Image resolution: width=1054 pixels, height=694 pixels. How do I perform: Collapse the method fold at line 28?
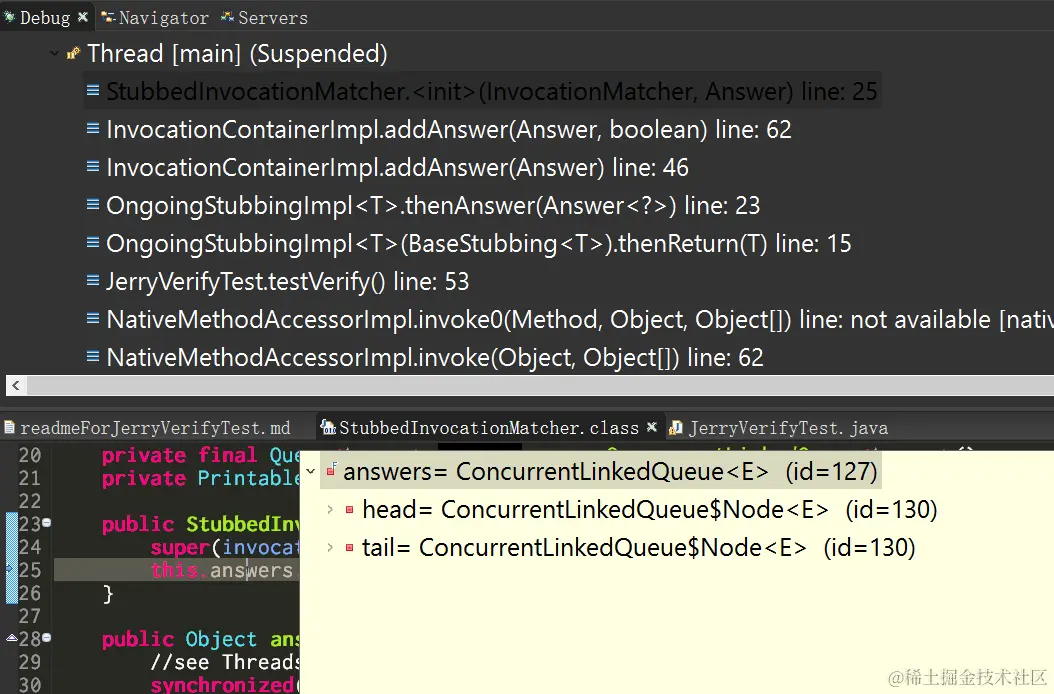[x=47, y=637]
